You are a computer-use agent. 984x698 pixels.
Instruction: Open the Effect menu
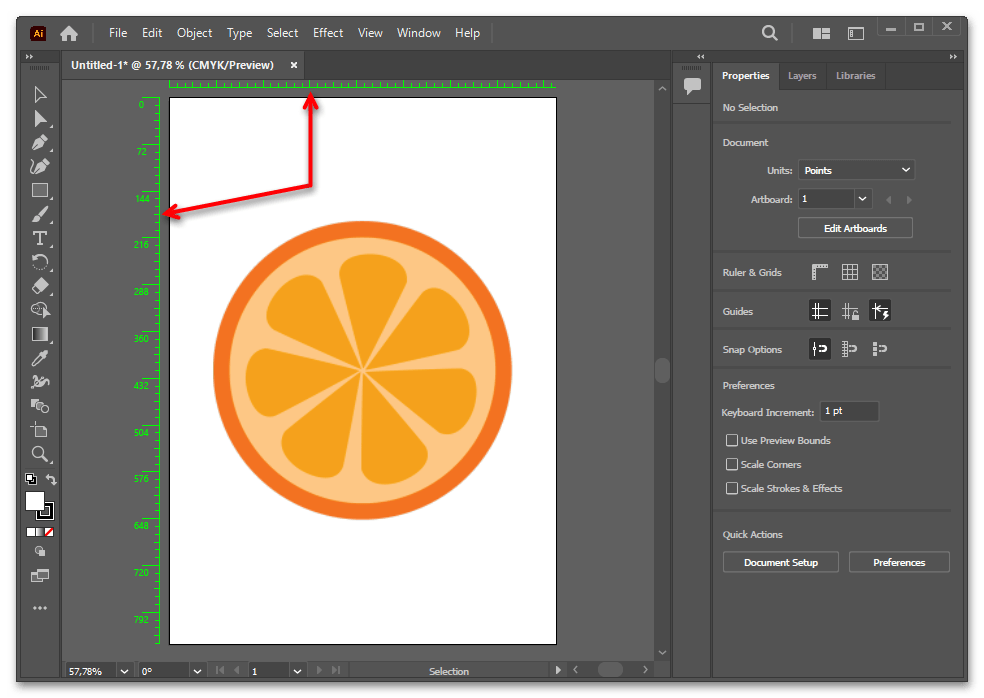coord(328,33)
